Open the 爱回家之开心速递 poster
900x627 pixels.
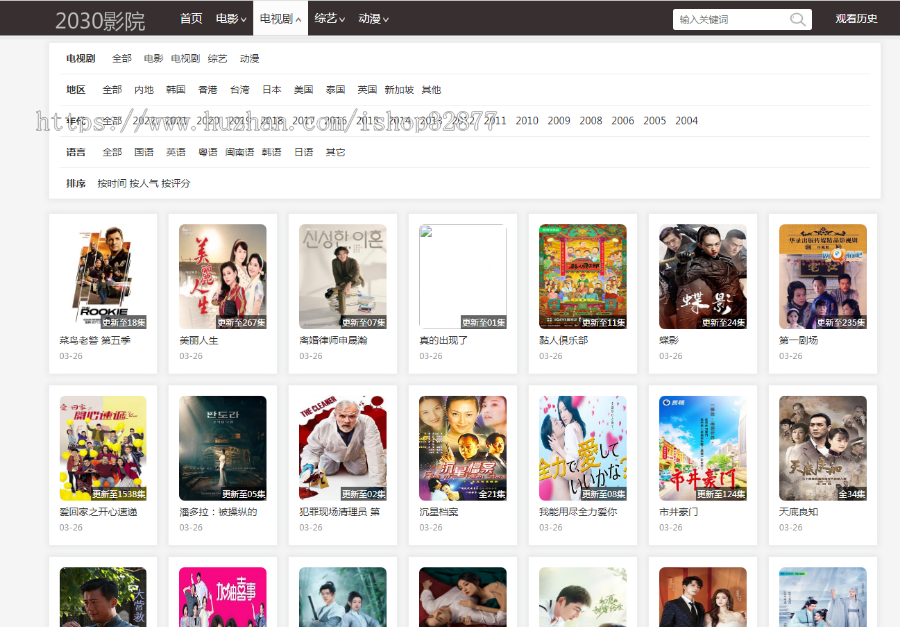[103, 448]
